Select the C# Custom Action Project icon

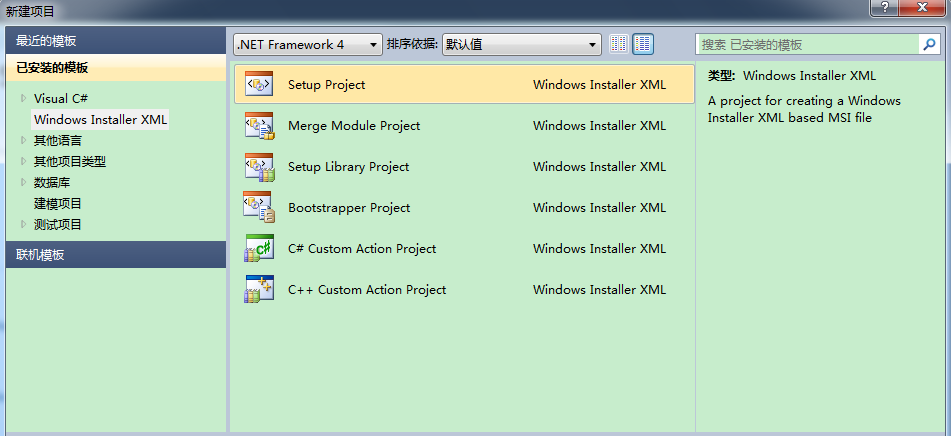pos(259,249)
